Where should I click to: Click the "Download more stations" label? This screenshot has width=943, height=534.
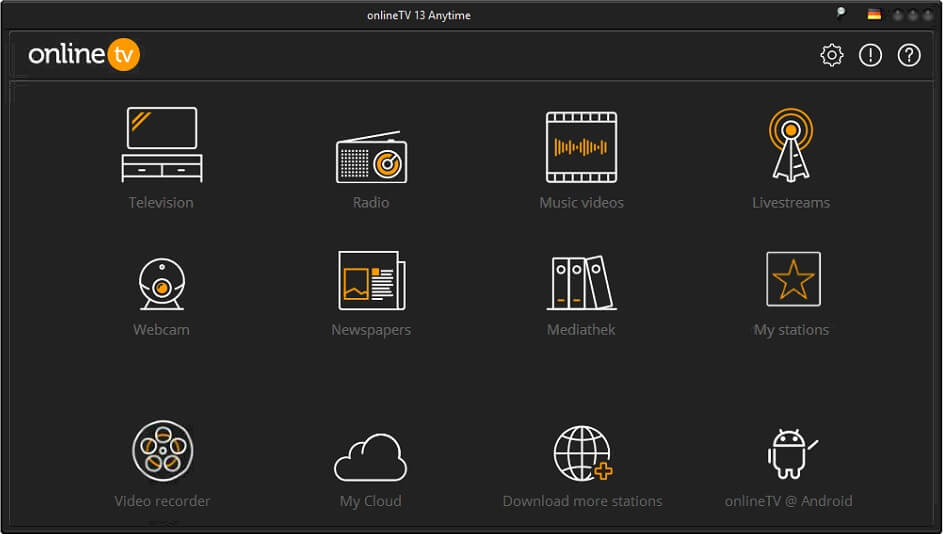click(582, 501)
